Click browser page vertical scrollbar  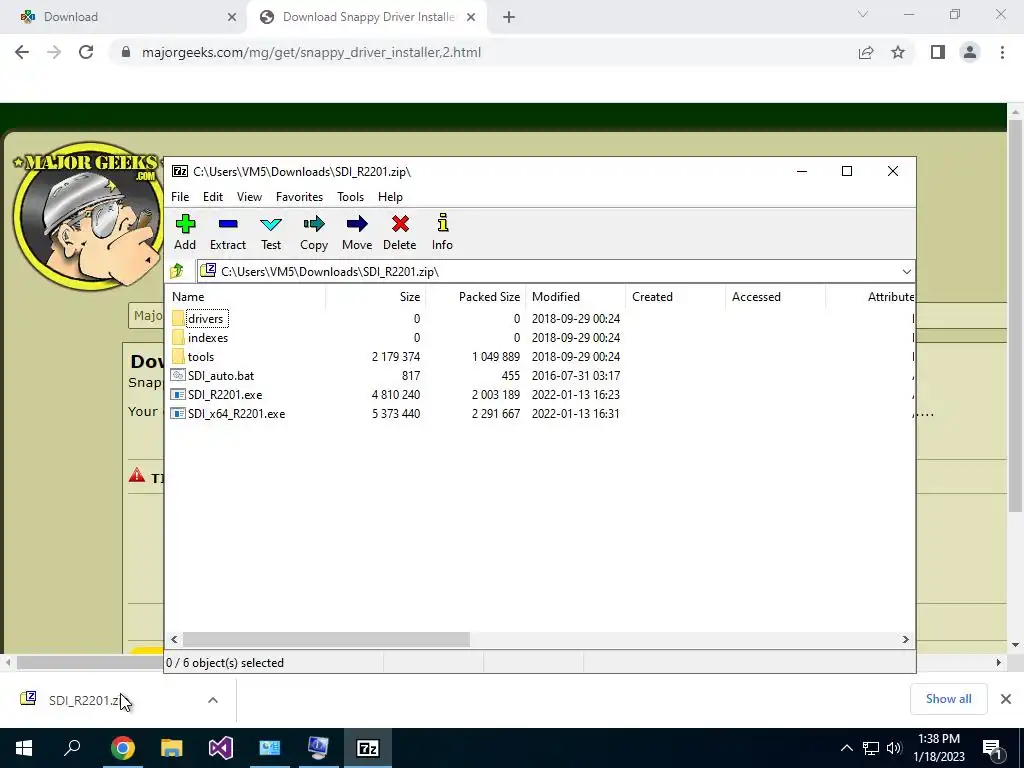[1015, 316]
